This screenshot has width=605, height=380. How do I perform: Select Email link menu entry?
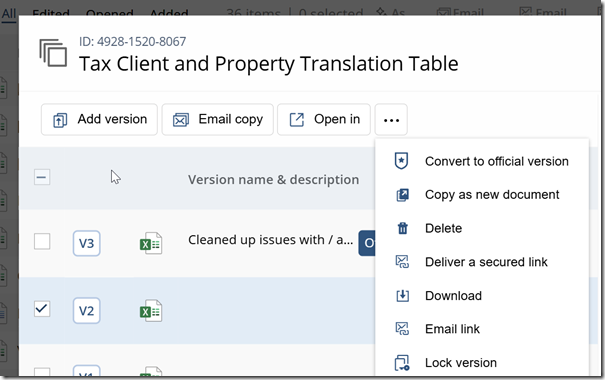tap(482, 329)
